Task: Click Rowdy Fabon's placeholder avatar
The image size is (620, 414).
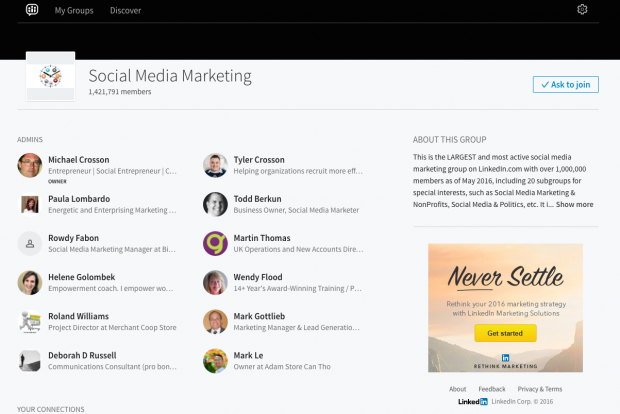Action: (x=30, y=243)
